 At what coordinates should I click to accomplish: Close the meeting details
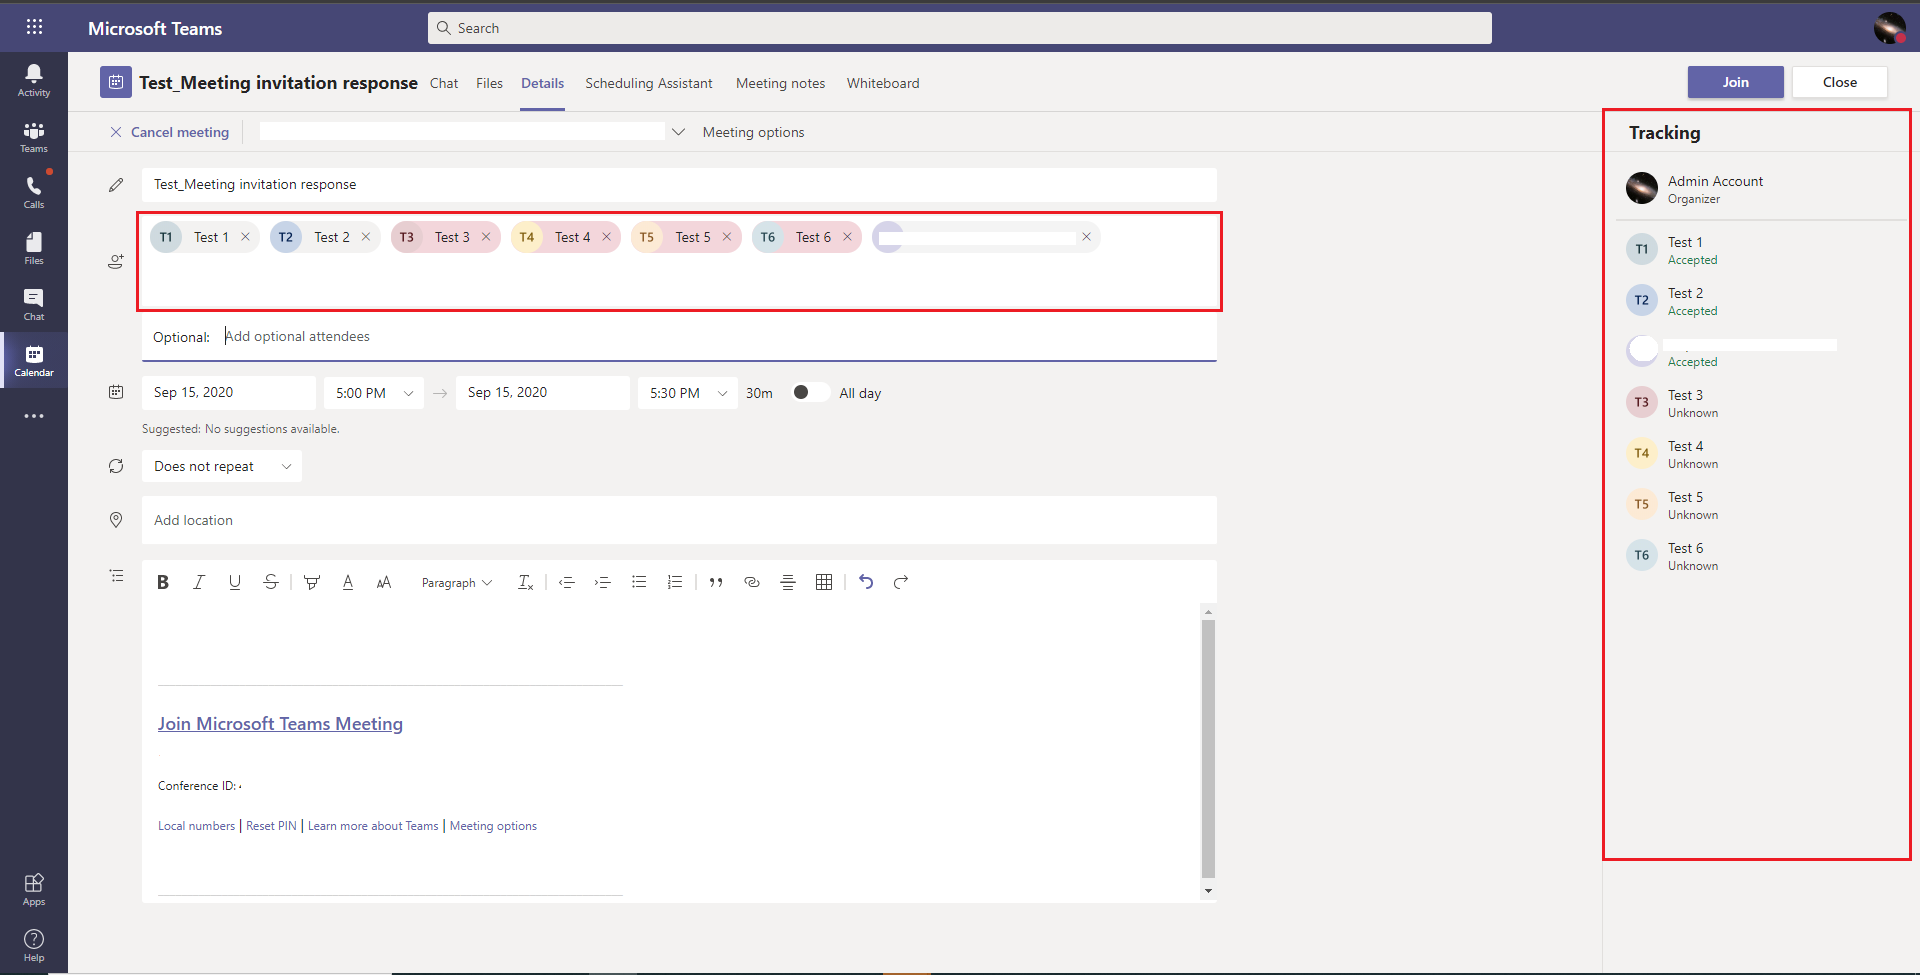(1840, 82)
